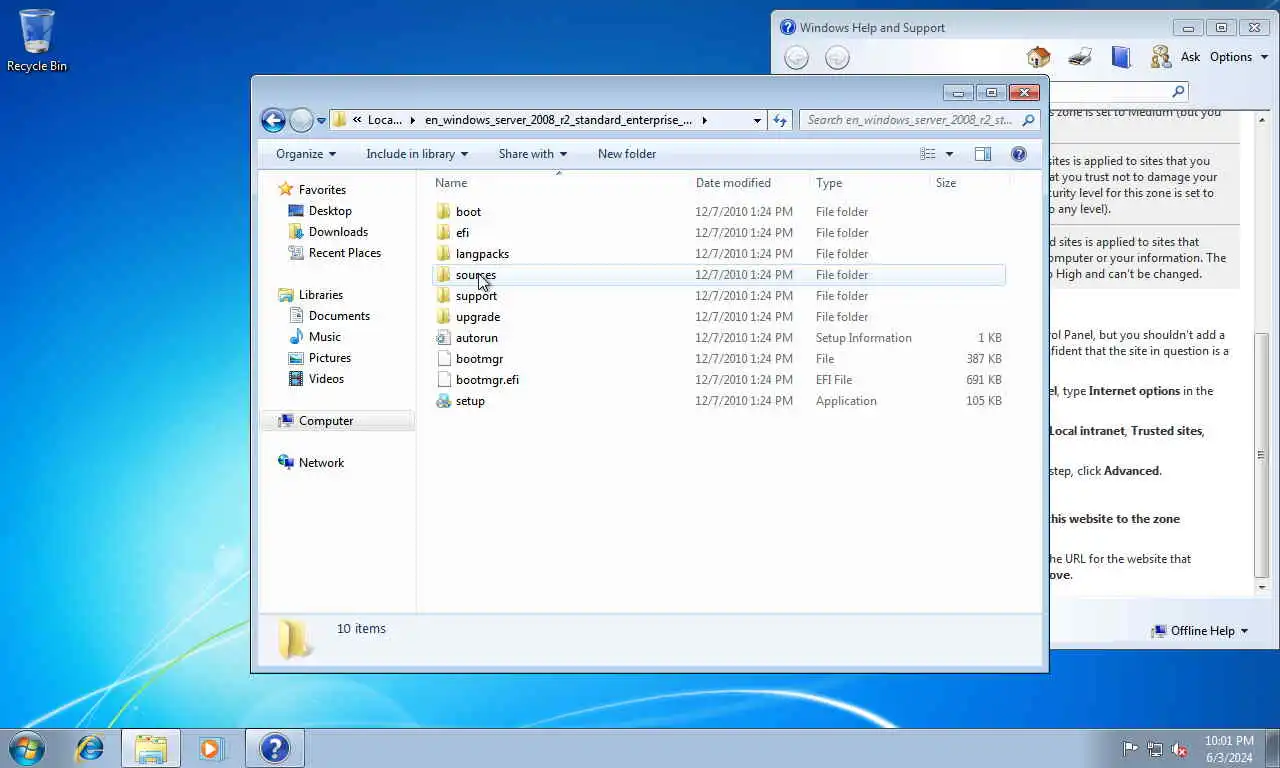Select the setup application icon

pyautogui.click(x=444, y=401)
